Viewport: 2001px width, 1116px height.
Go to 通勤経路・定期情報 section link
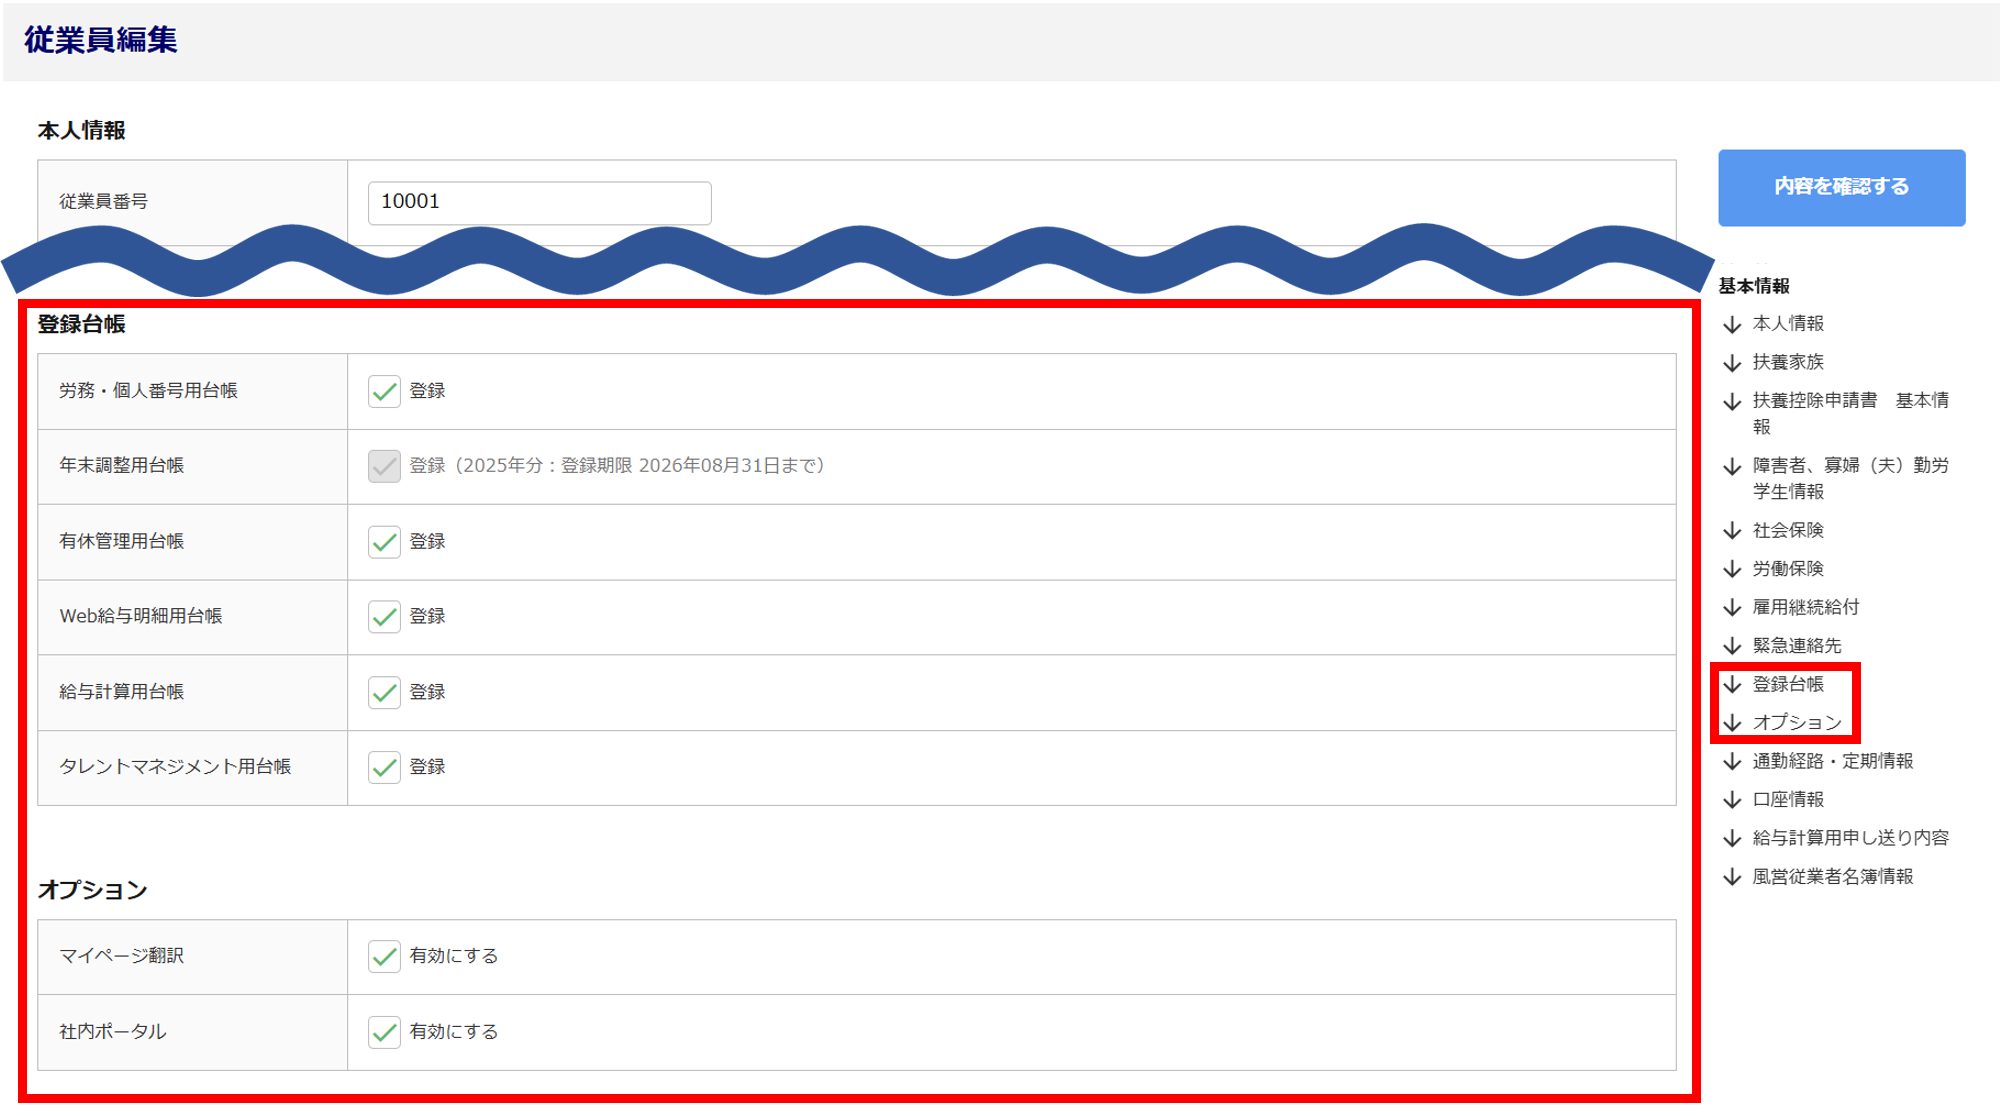pos(1832,762)
